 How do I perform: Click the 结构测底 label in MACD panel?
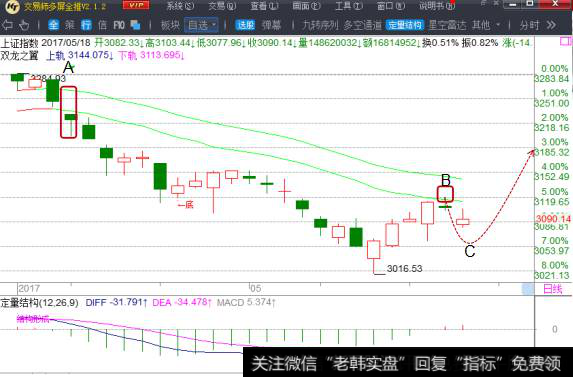click(x=33, y=319)
